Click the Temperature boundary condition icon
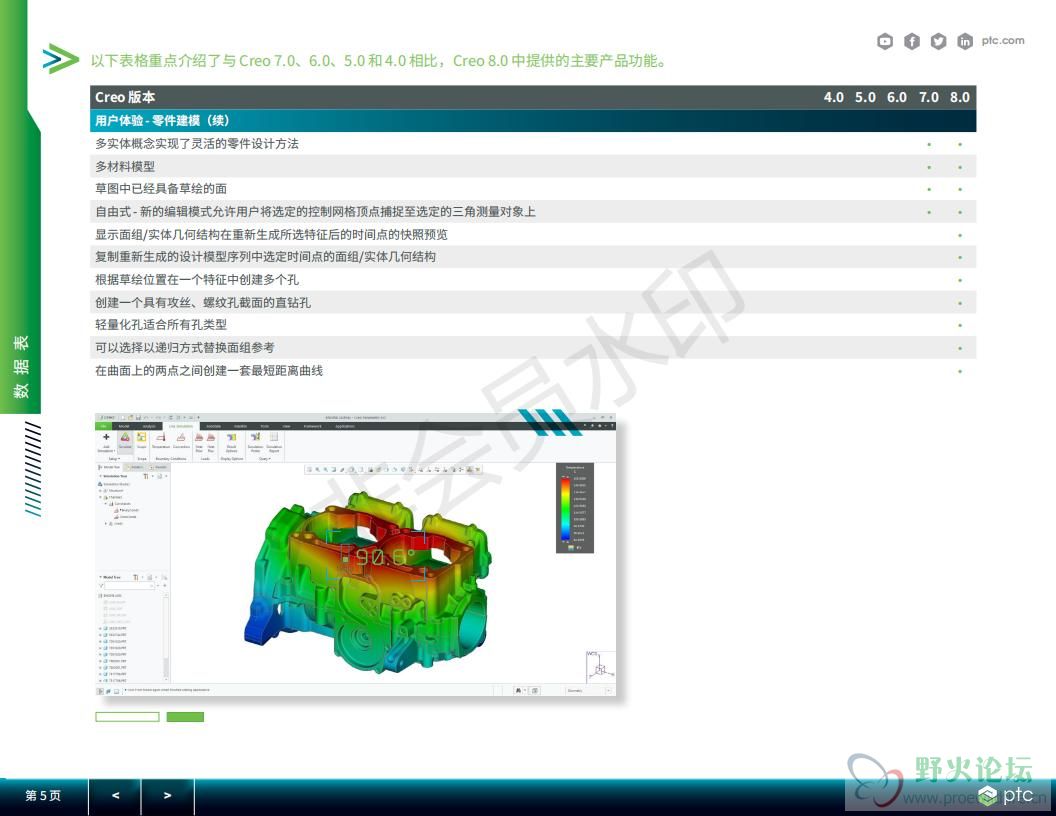The height and width of the screenshot is (816, 1056). (161, 438)
